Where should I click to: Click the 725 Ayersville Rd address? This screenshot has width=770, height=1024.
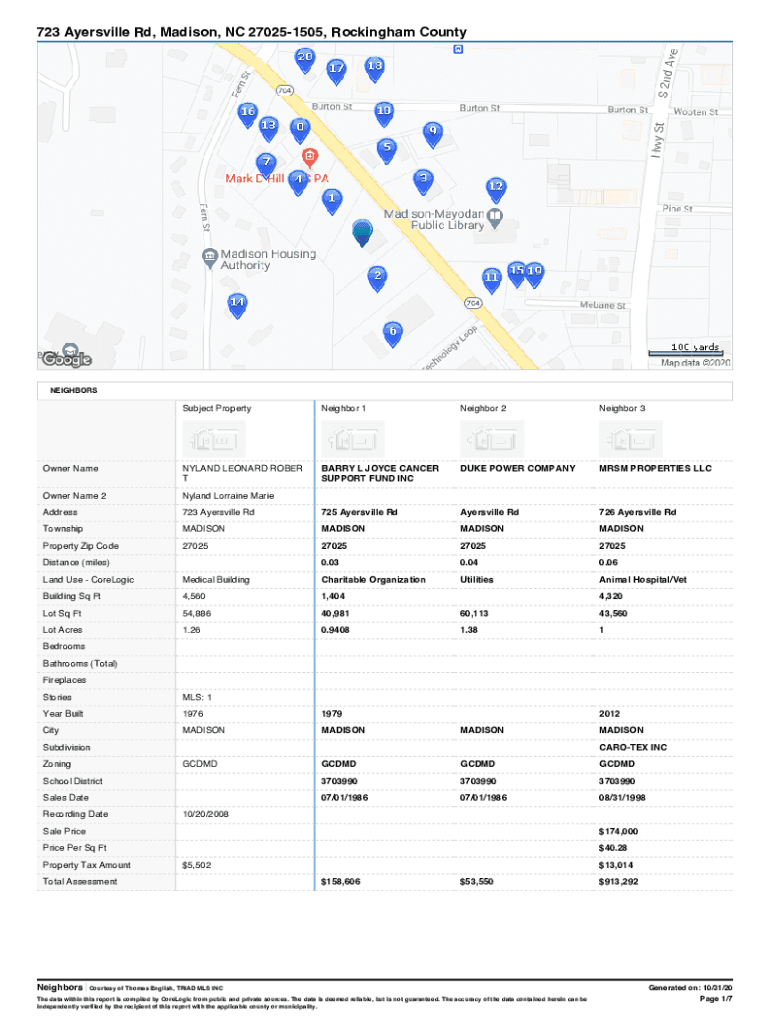(x=358, y=512)
